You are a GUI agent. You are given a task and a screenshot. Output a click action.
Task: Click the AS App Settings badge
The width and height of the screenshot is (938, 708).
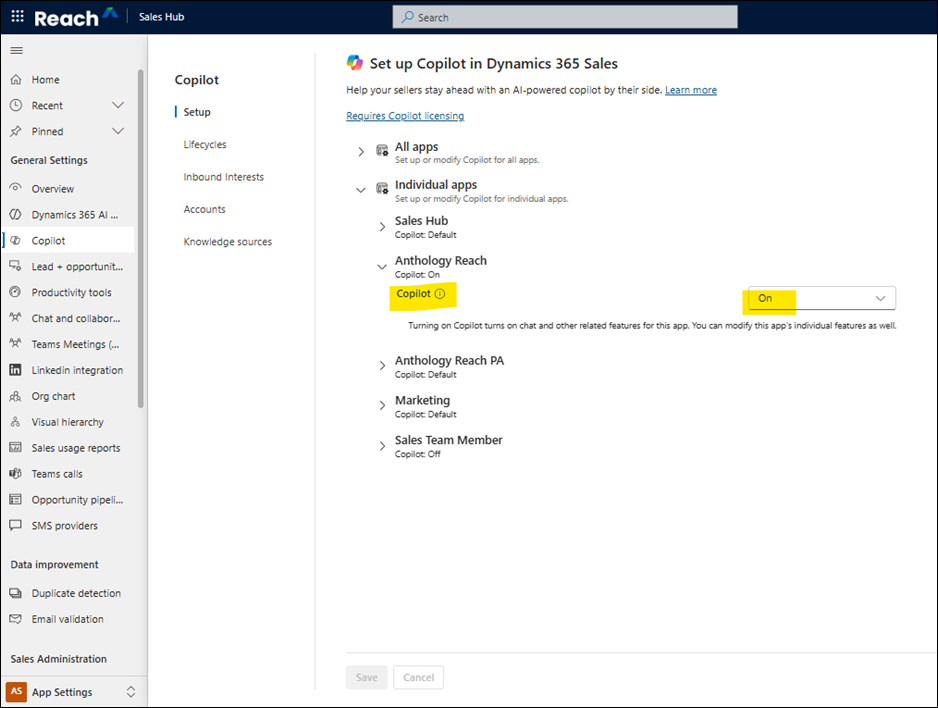click(17, 692)
